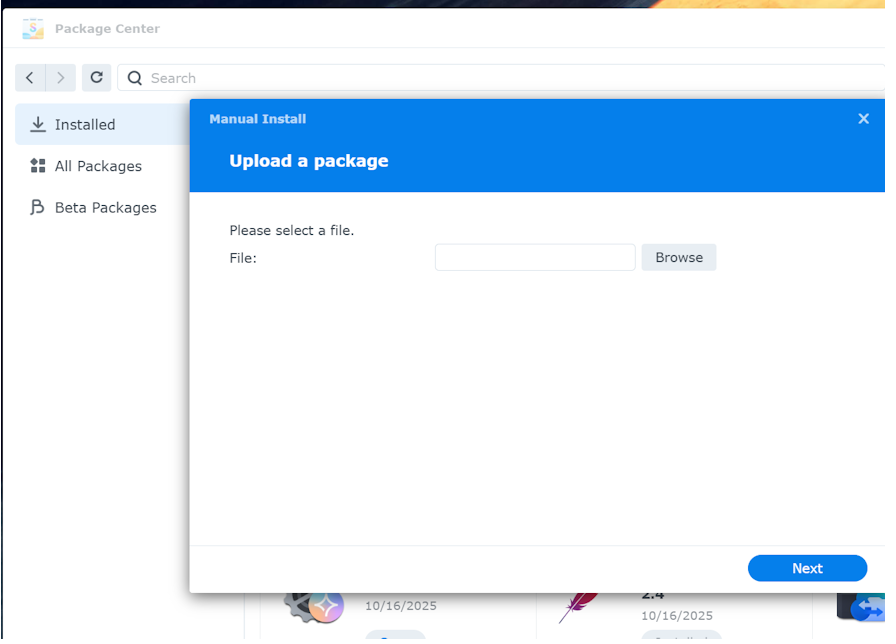896x644 pixels.
Task: Click the Package Center app icon
Action: (x=33, y=29)
